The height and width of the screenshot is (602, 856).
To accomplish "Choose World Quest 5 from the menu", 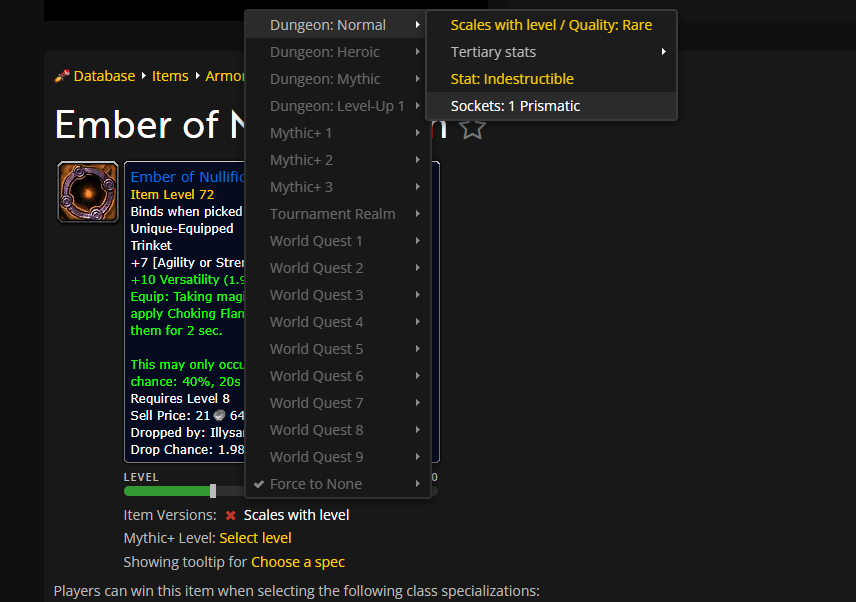I will pyautogui.click(x=338, y=349).
